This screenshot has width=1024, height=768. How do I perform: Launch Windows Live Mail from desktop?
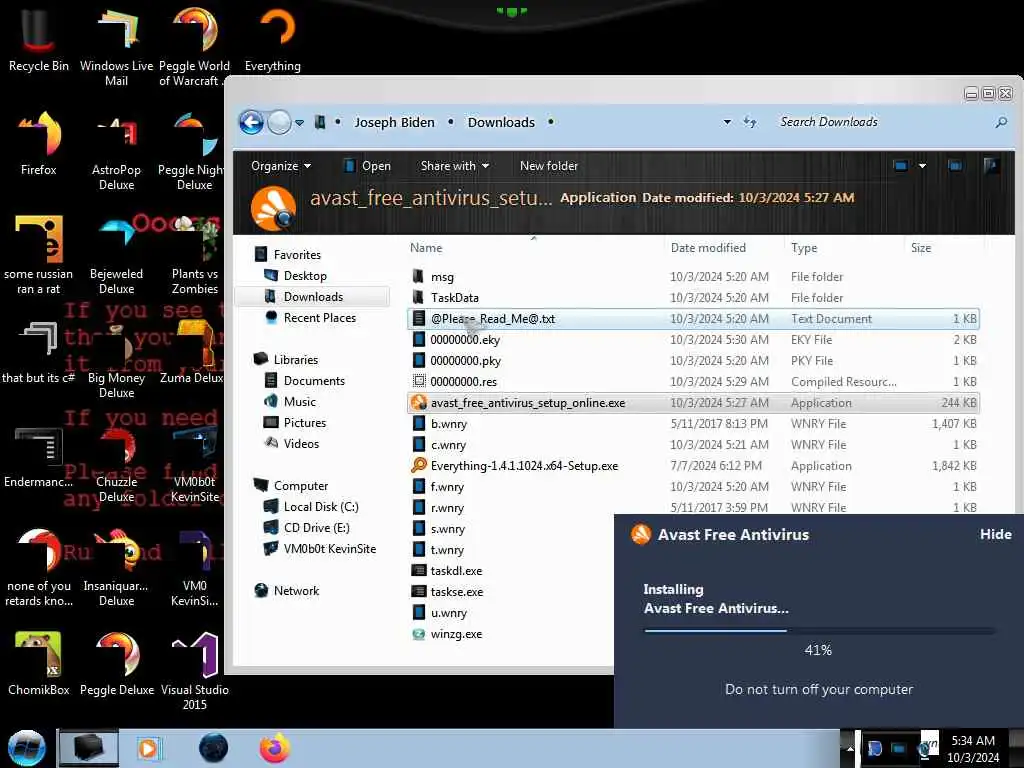coord(116,46)
